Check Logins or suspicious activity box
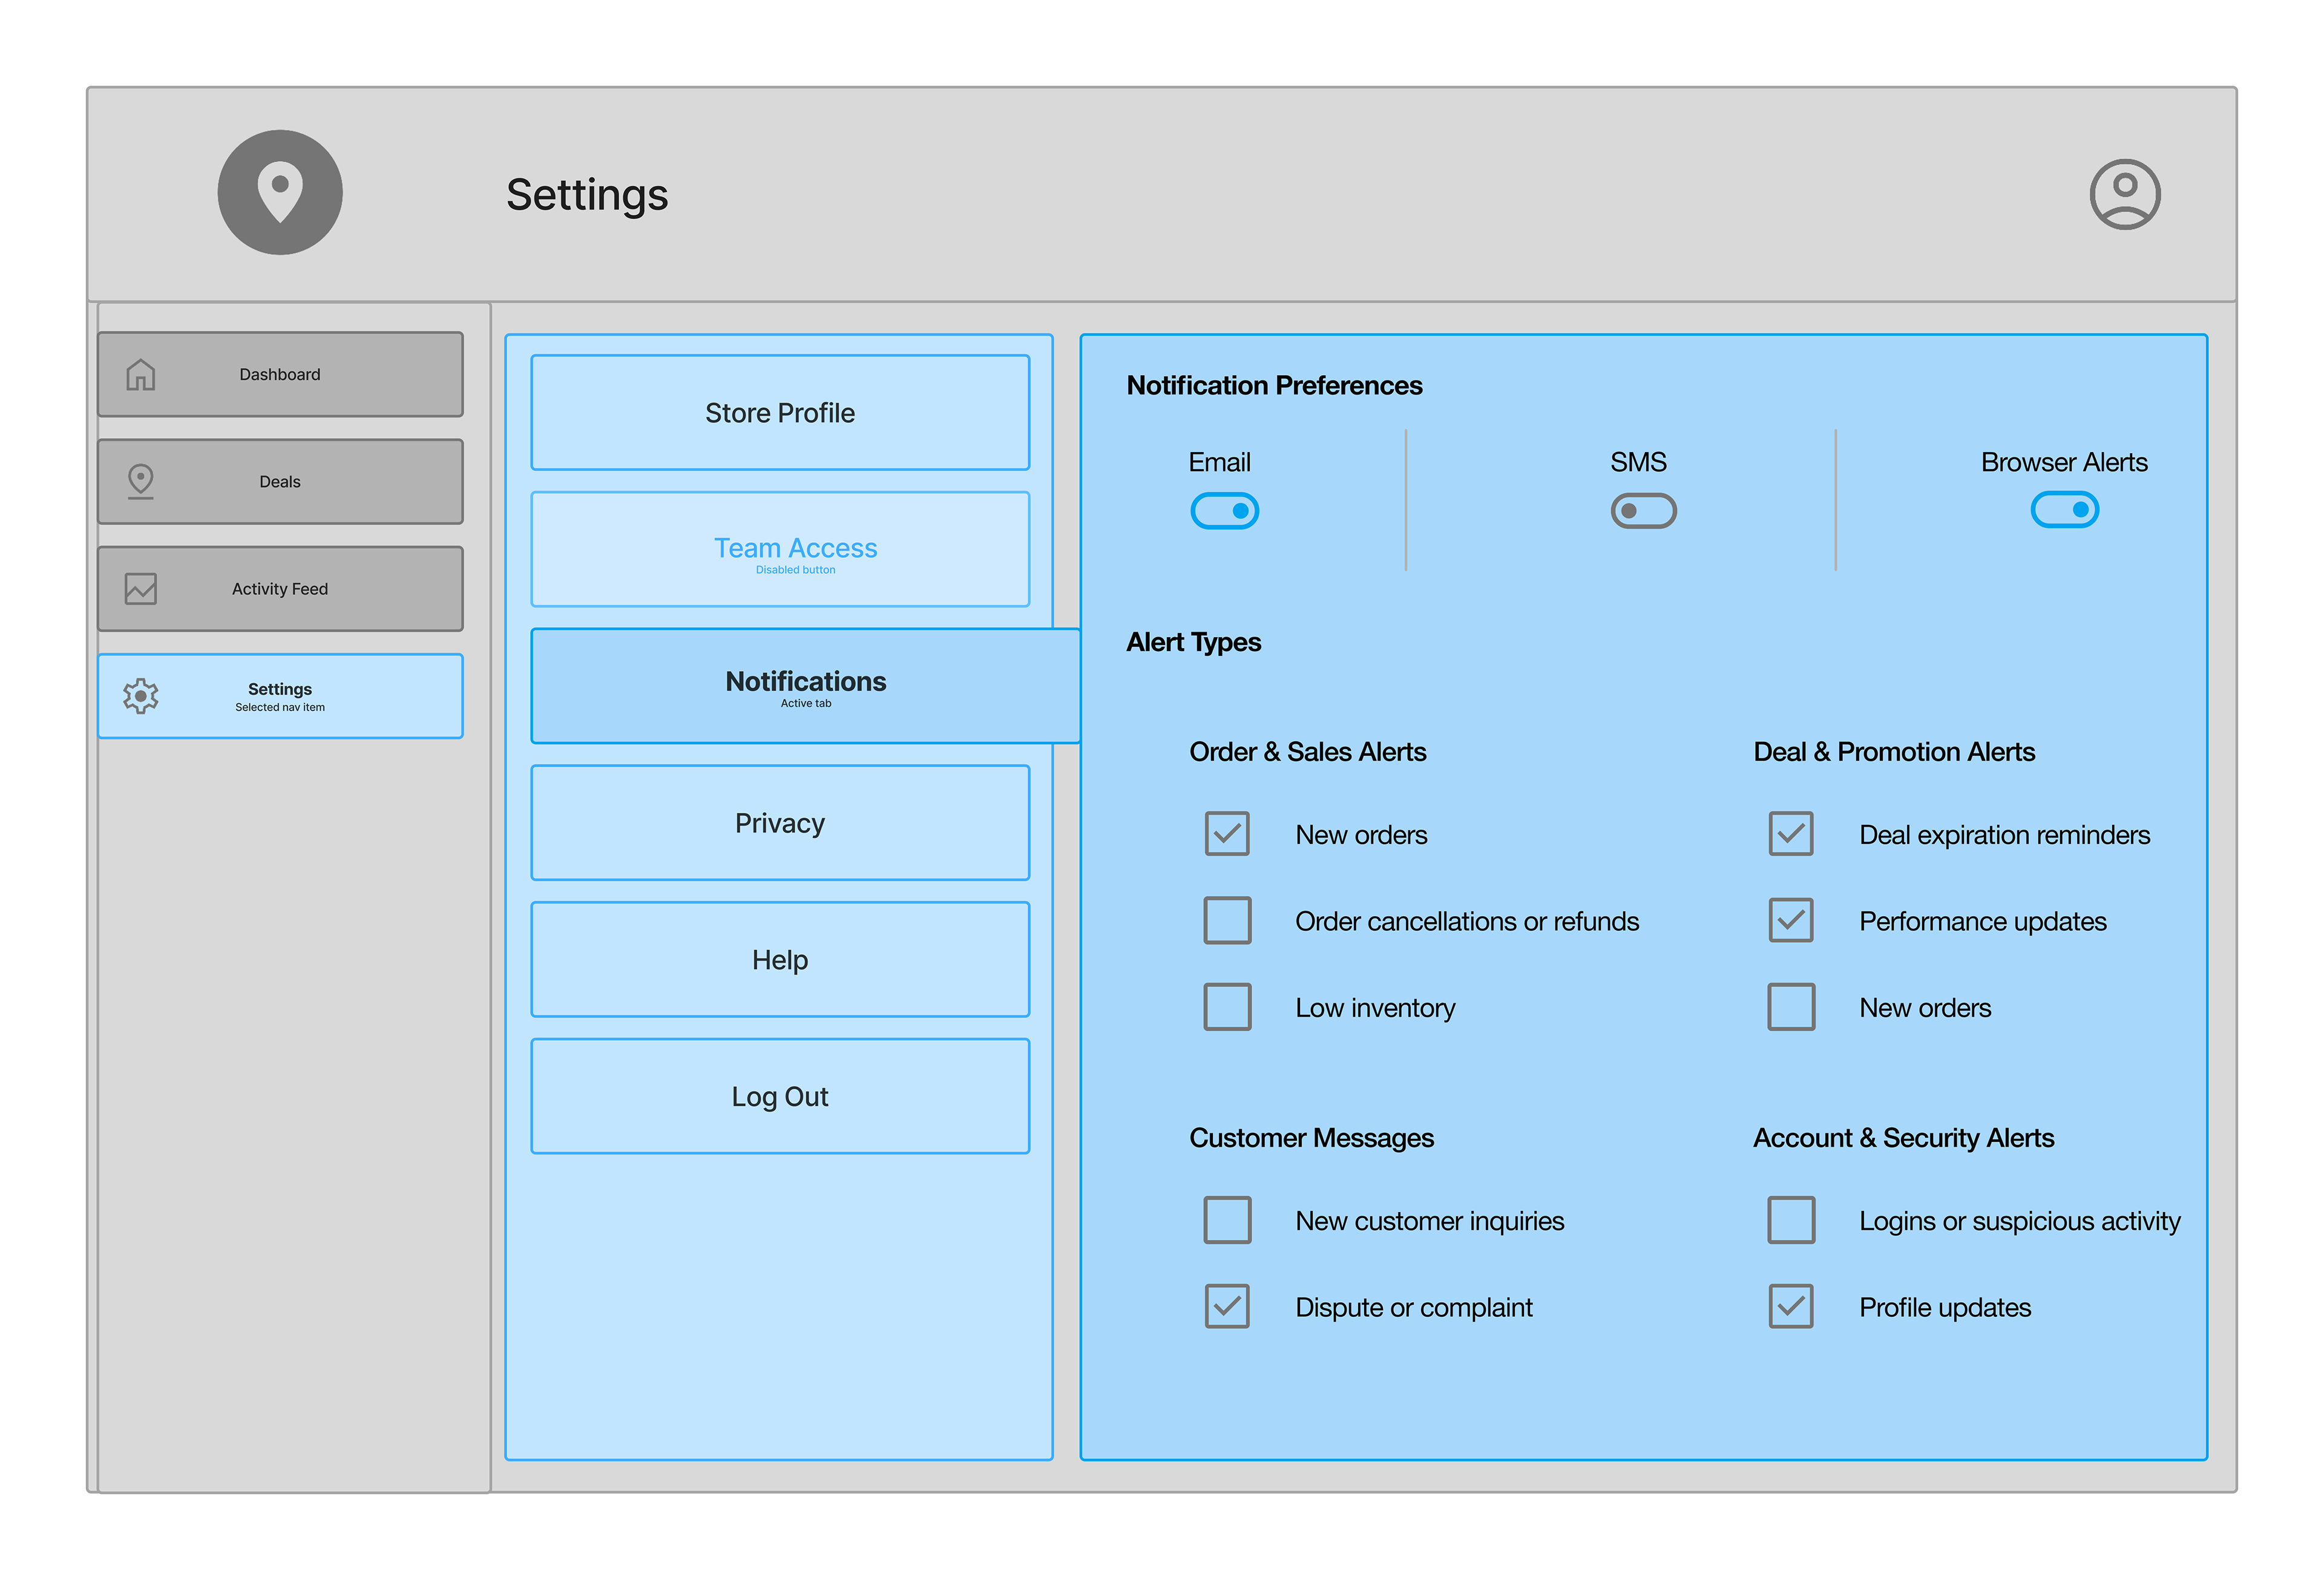 coord(1790,1220)
